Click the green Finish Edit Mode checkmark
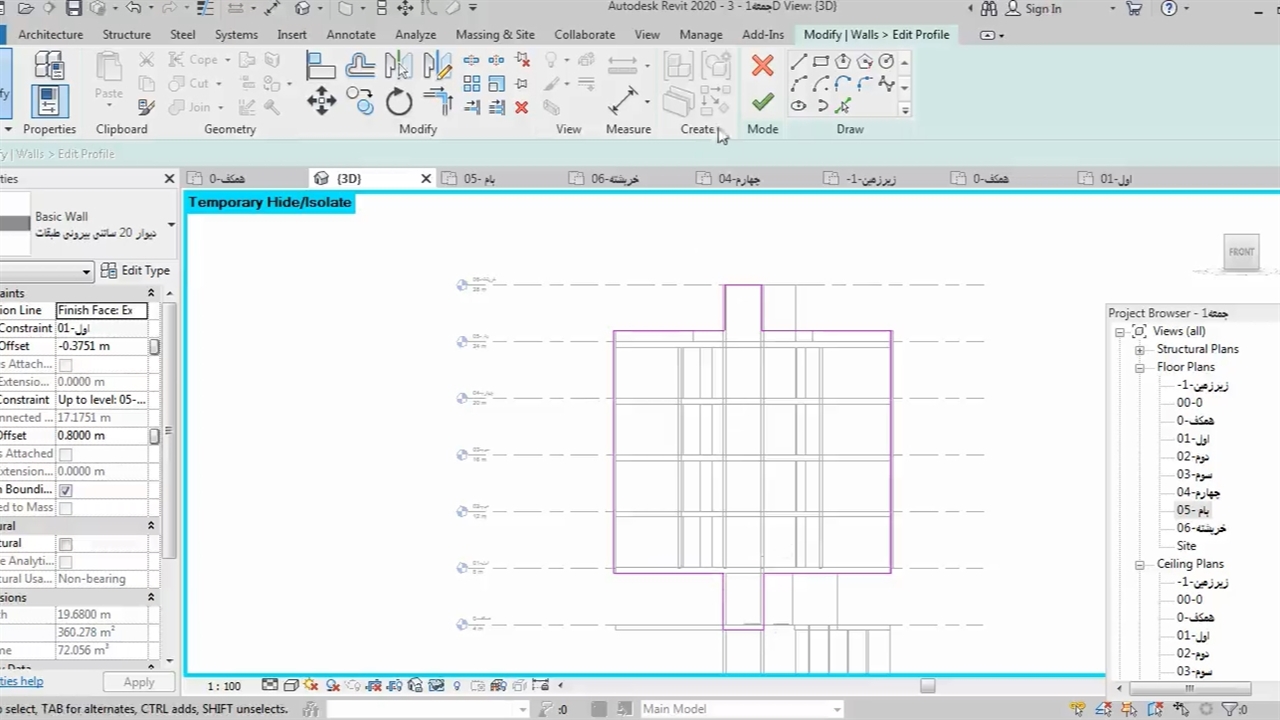Viewport: 1280px width, 720px height. pyautogui.click(x=762, y=102)
